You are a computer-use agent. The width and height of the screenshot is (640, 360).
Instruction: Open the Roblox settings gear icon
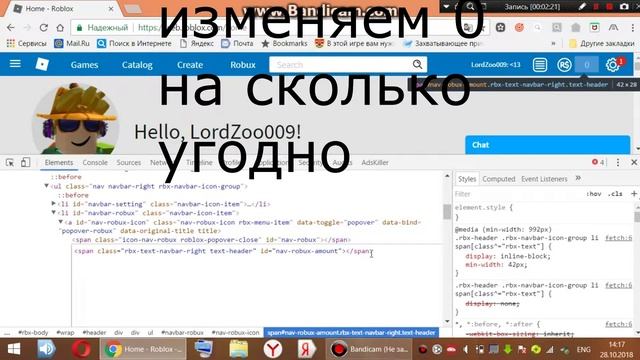coord(612,64)
